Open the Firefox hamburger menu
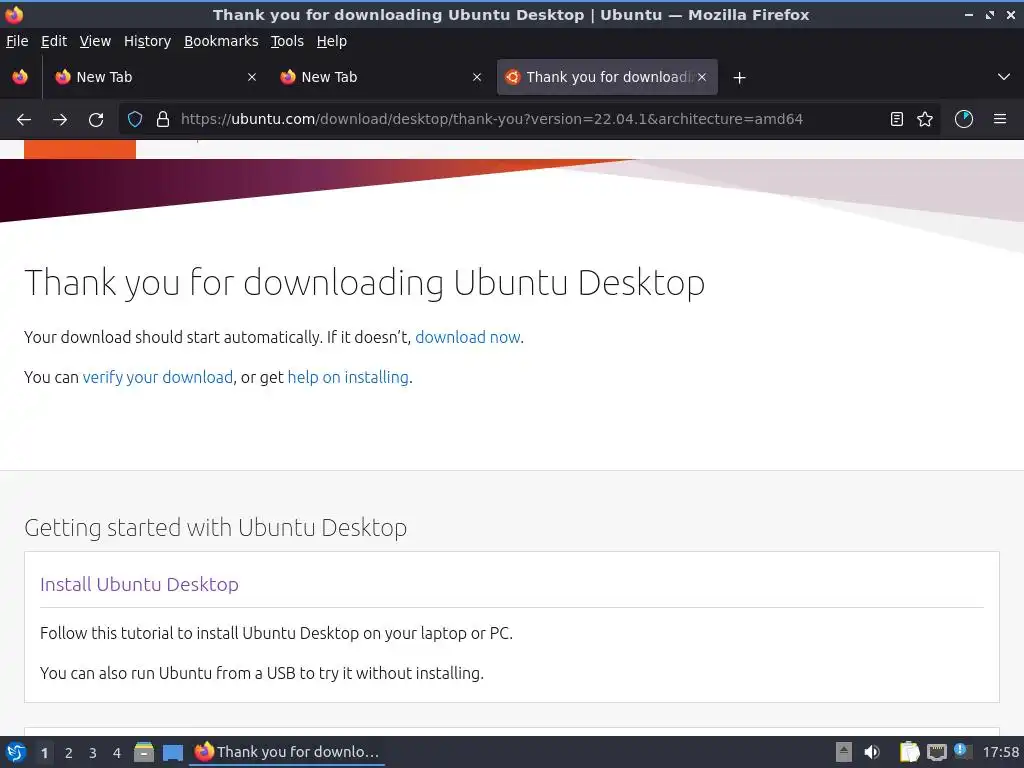 pos(1000,119)
